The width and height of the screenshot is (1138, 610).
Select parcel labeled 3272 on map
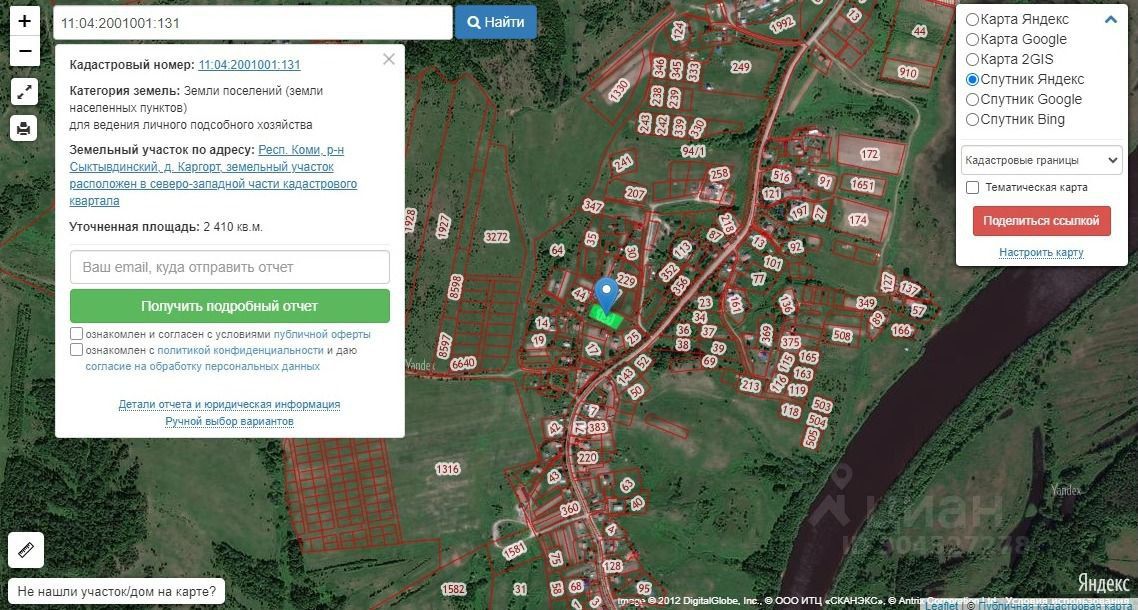tap(496, 237)
